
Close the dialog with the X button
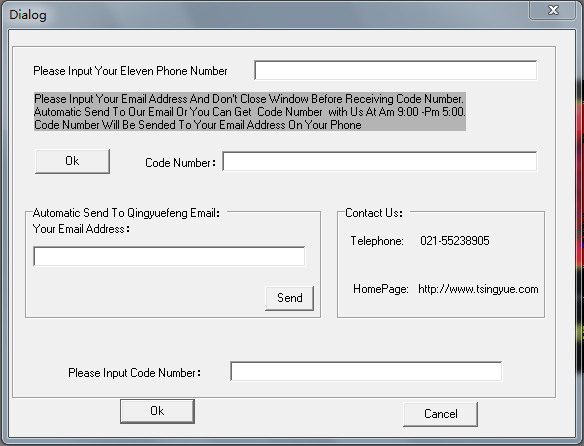click(553, 10)
